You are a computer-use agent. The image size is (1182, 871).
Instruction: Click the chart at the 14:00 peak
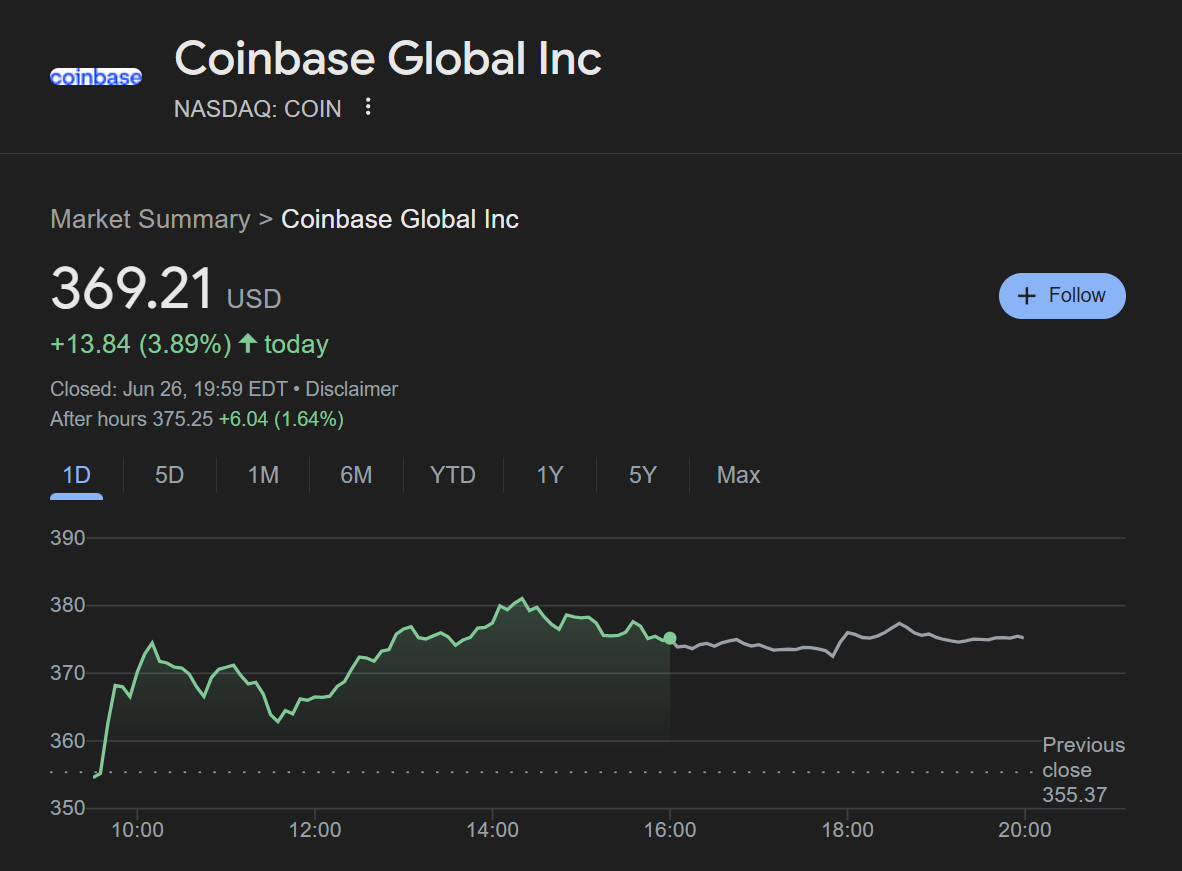point(520,599)
